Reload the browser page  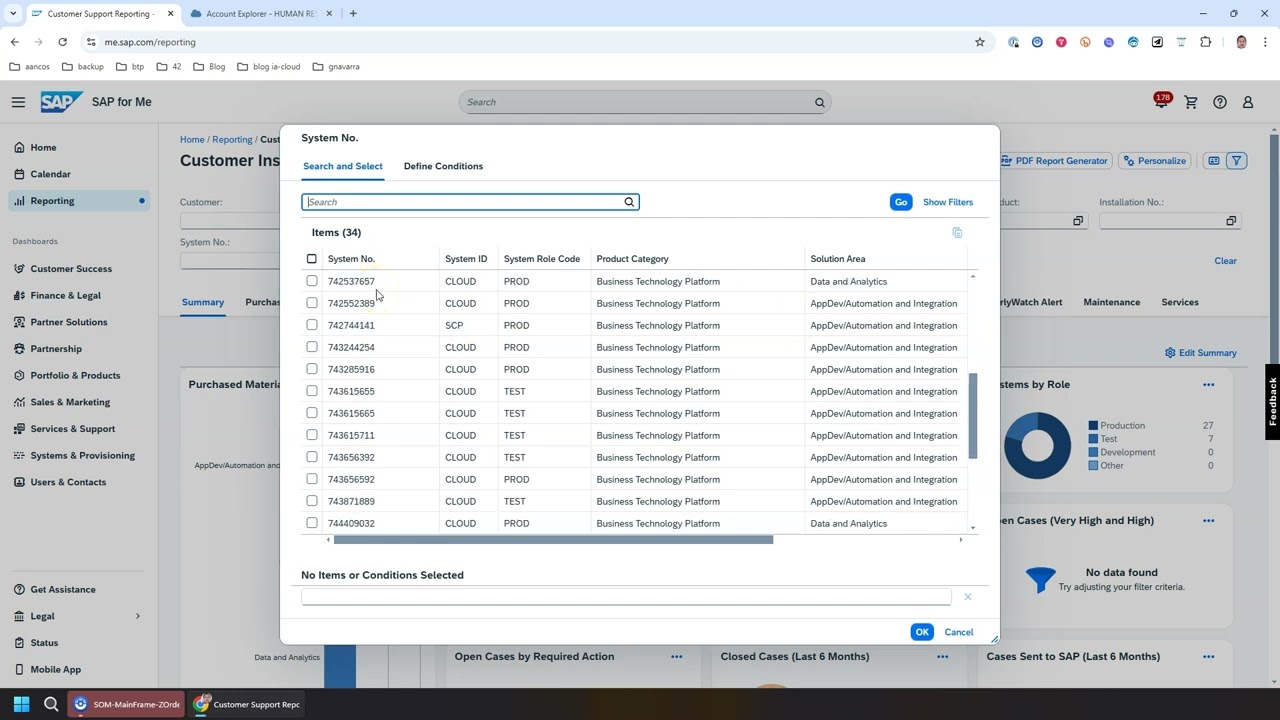point(62,42)
